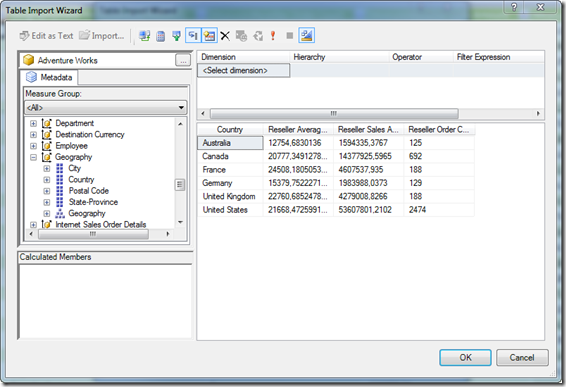
Task: Select the United States row cell
Action: click(x=230, y=210)
